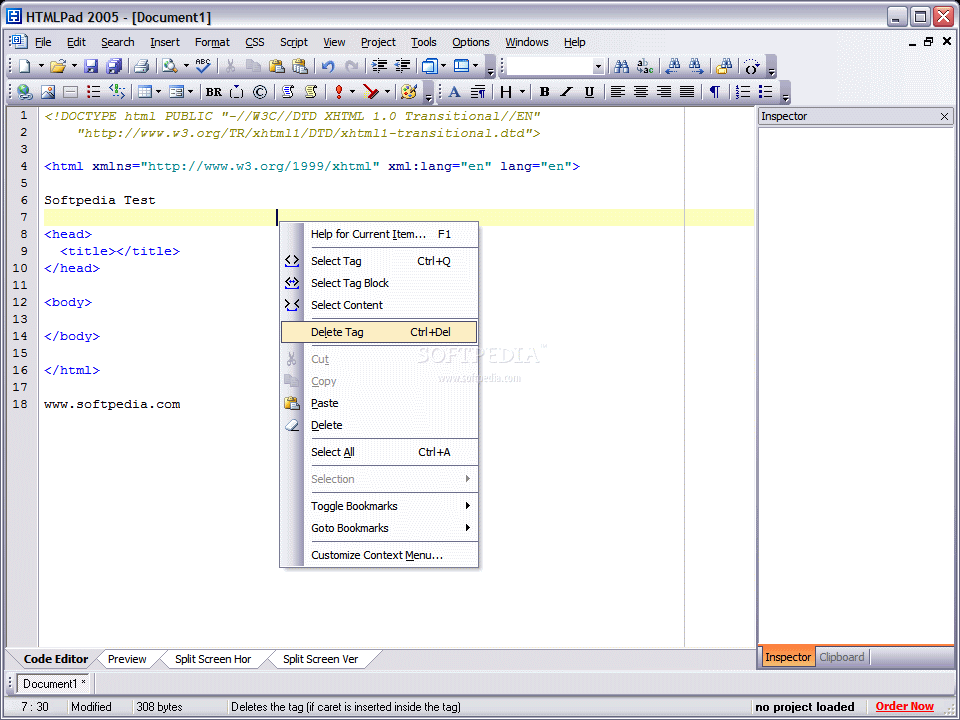Image resolution: width=960 pixels, height=720 pixels.
Task: Toggle Underline formatting
Action: pos(589,92)
